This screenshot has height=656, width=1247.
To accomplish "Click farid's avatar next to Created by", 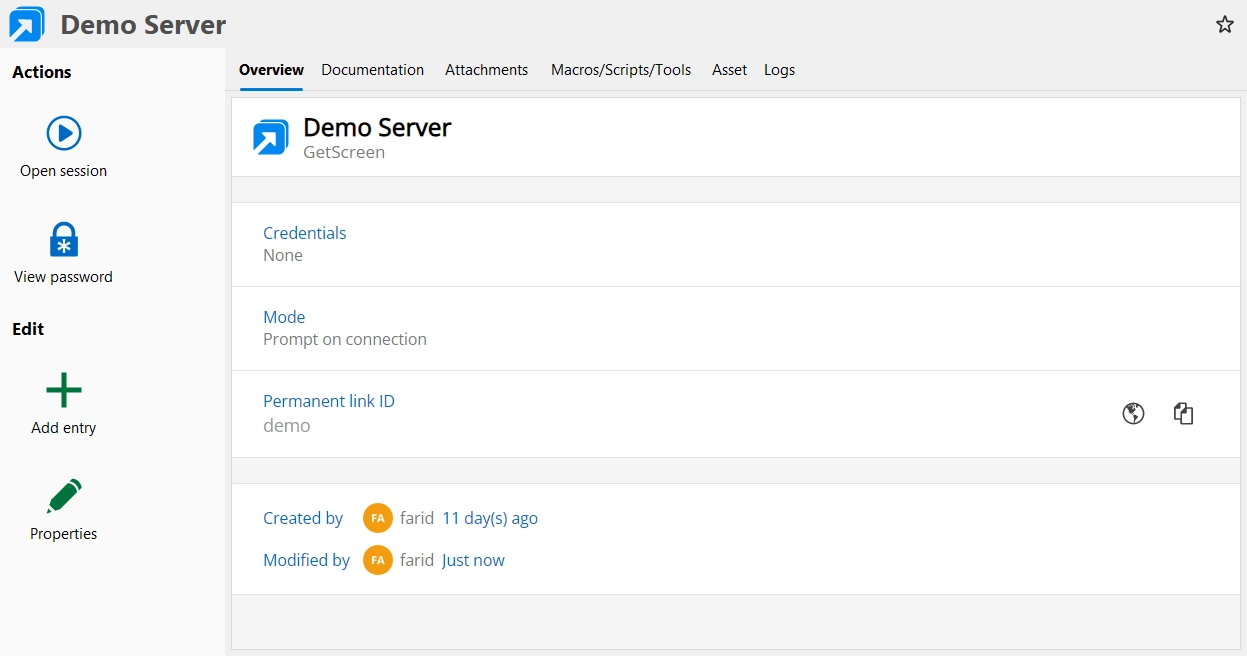I will click(x=378, y=518).
